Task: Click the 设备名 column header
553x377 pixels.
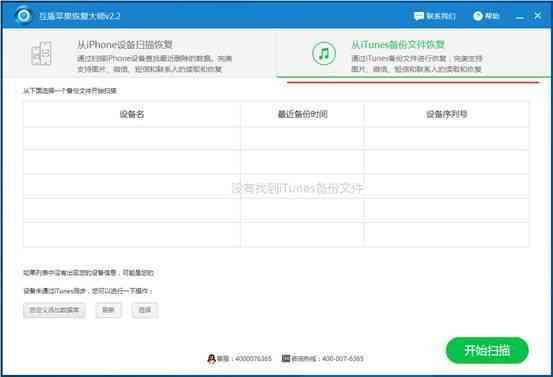Action: (132, 114)
